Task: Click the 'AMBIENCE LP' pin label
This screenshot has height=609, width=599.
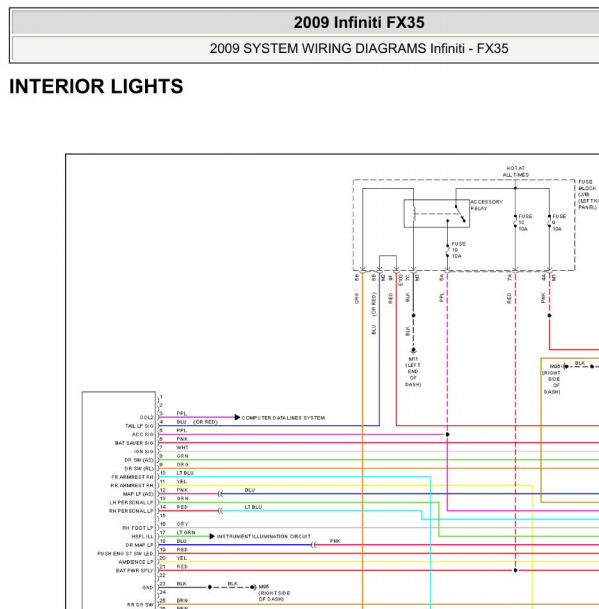Action: pyautogui.click(x=136, y=562)
